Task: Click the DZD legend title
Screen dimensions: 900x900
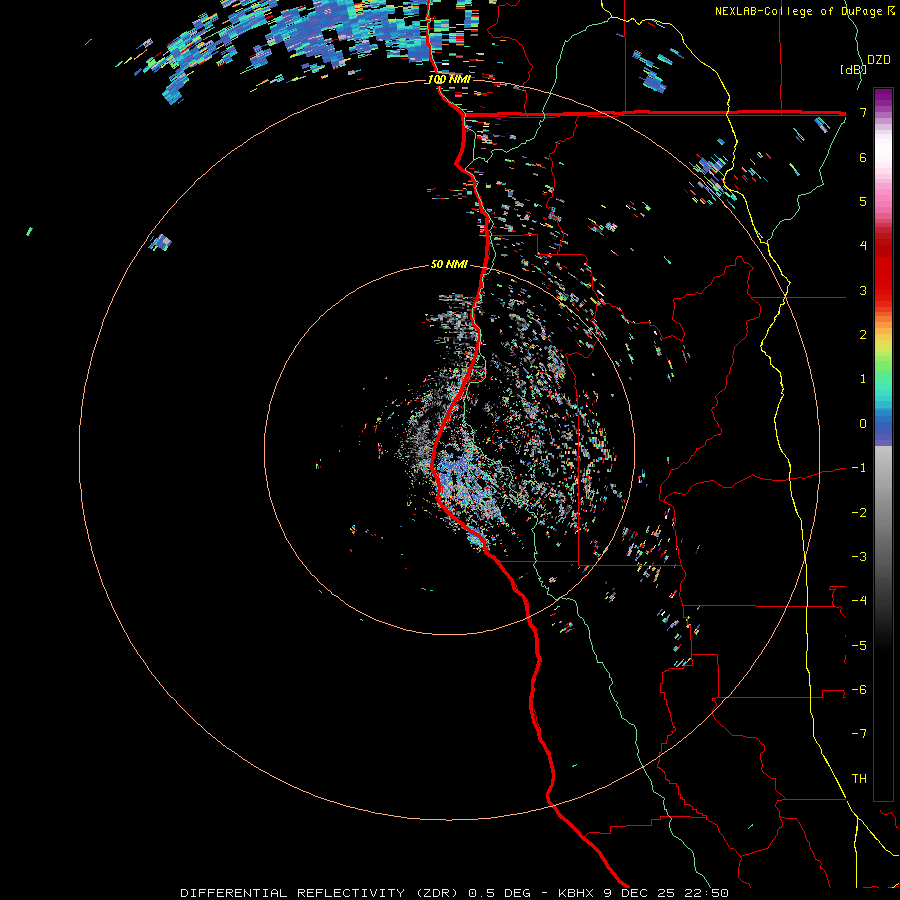Action: coord(879,60)
